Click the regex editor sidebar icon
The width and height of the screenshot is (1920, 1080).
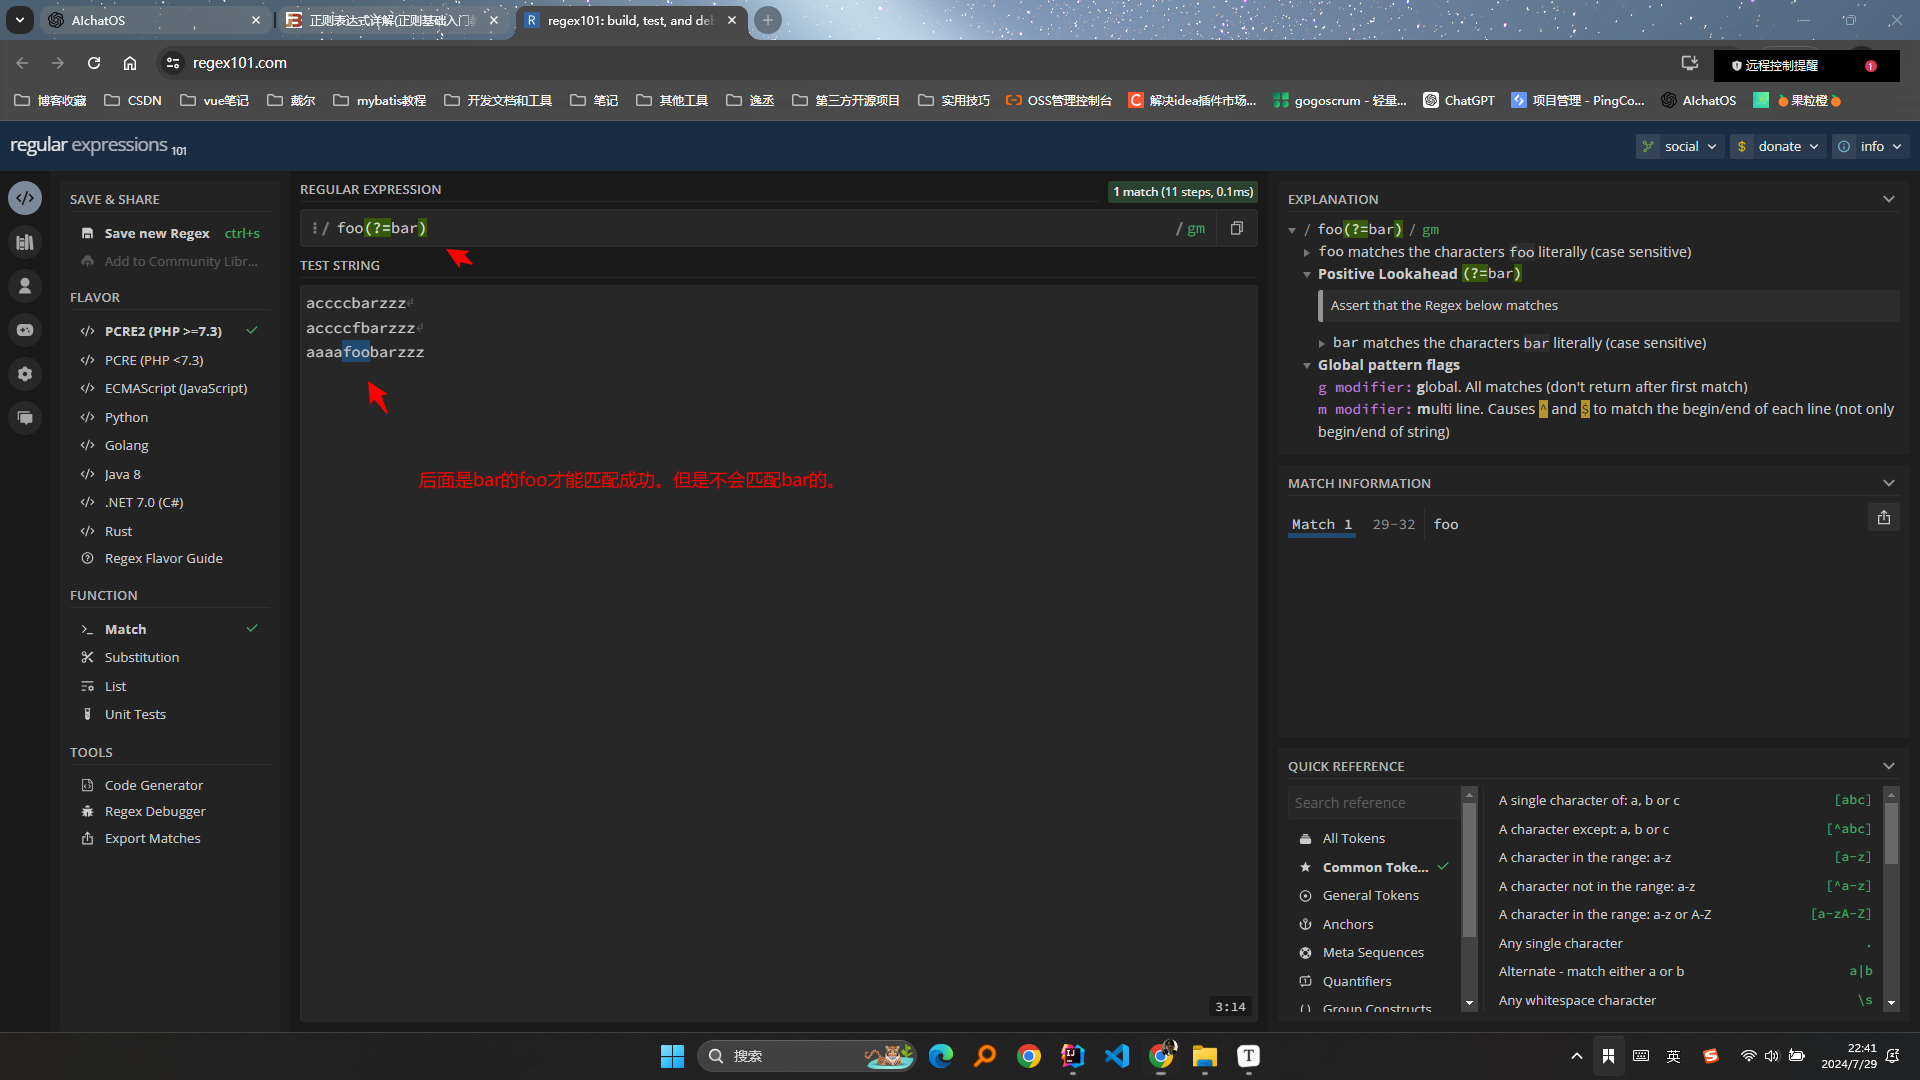point(25,198)
